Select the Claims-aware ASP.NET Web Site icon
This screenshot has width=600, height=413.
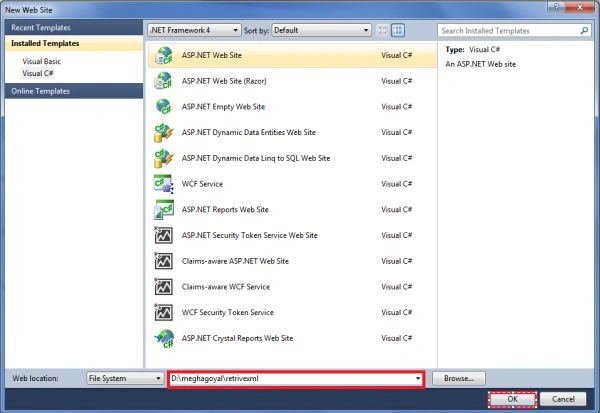coord(164,261)
